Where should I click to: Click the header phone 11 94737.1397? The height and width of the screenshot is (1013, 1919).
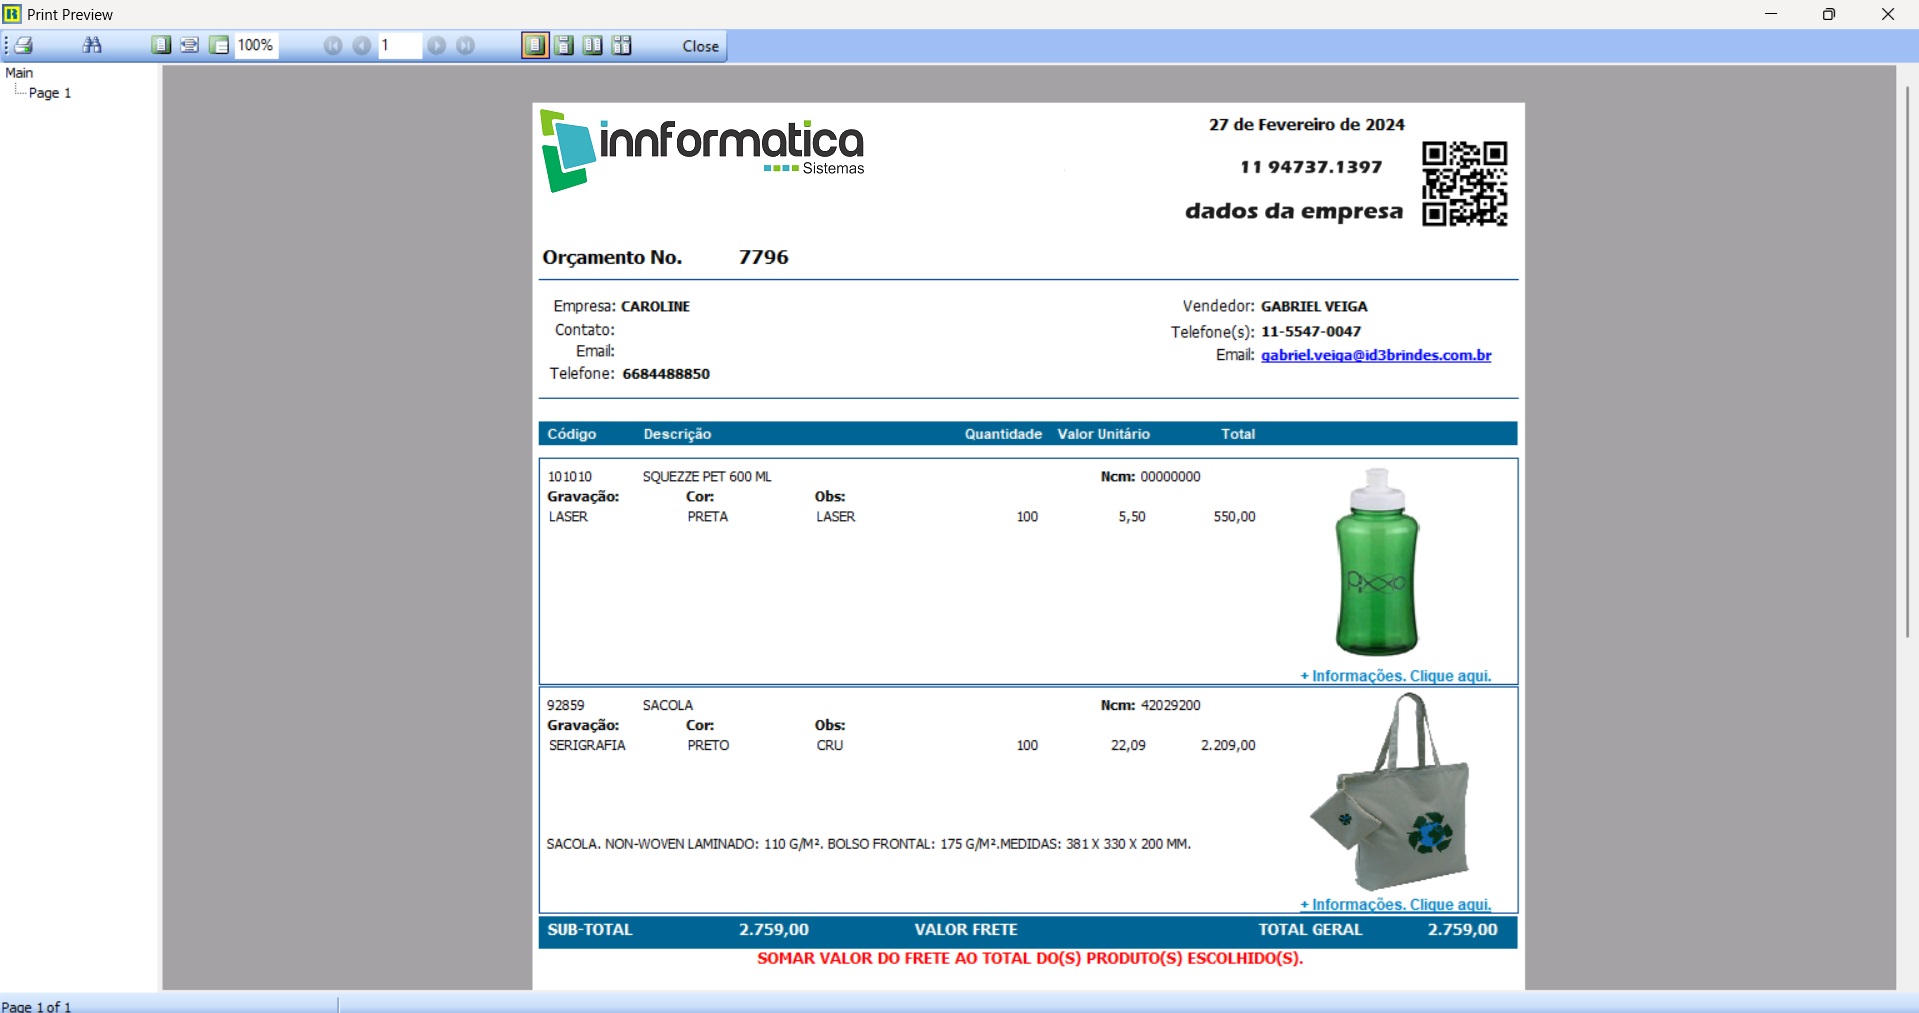coord(1311,167)
